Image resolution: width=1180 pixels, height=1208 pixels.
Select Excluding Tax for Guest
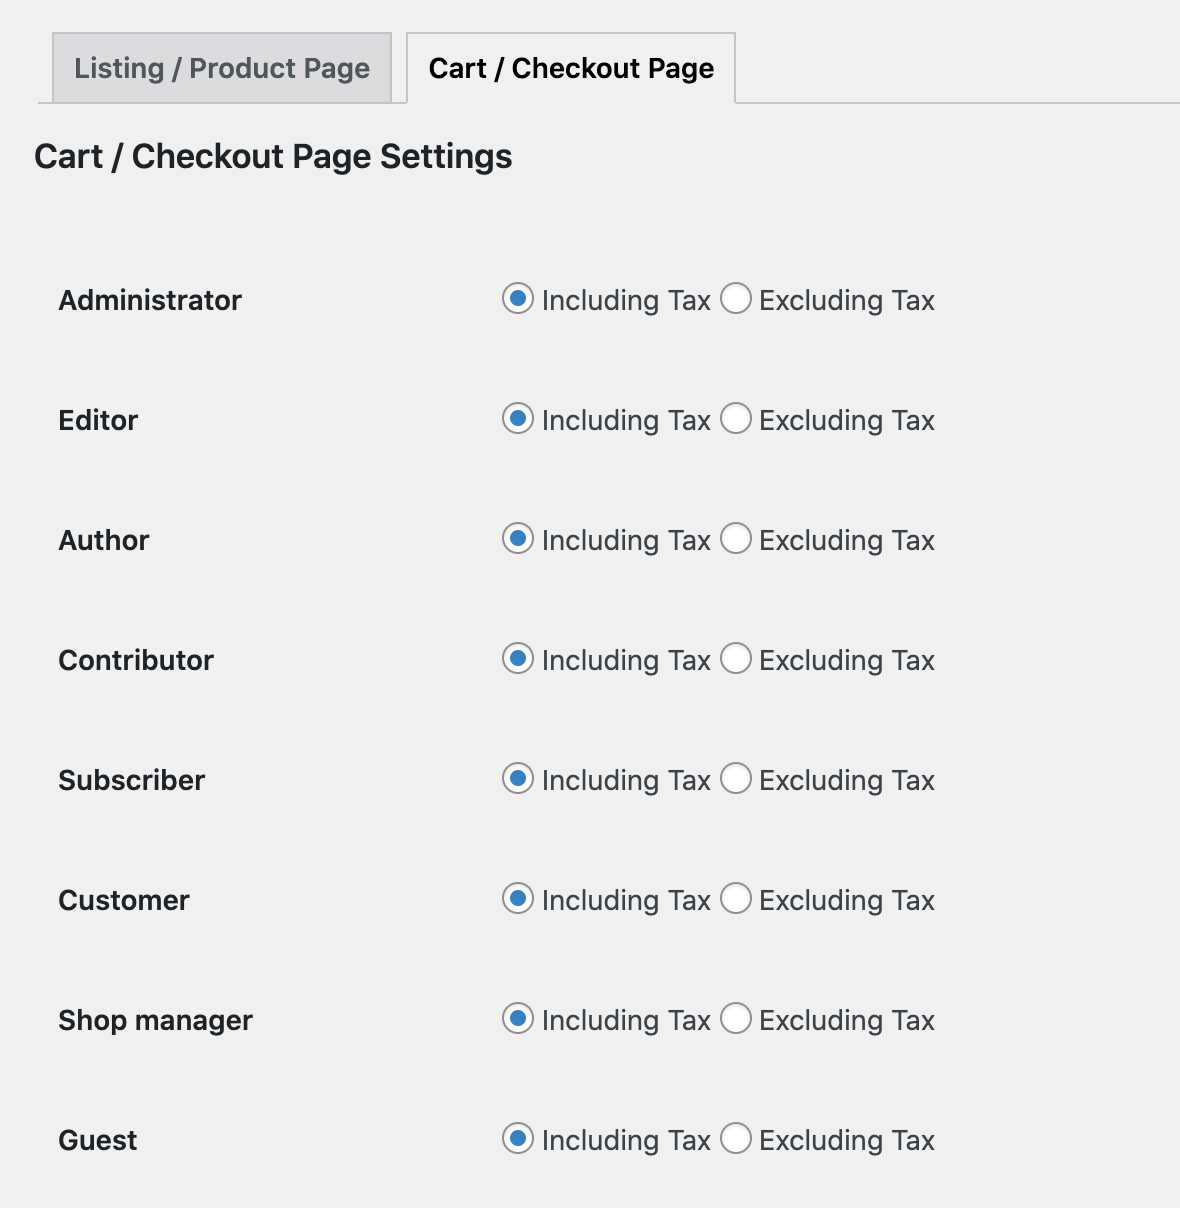pyautogui.click(x=736, y=1140)
